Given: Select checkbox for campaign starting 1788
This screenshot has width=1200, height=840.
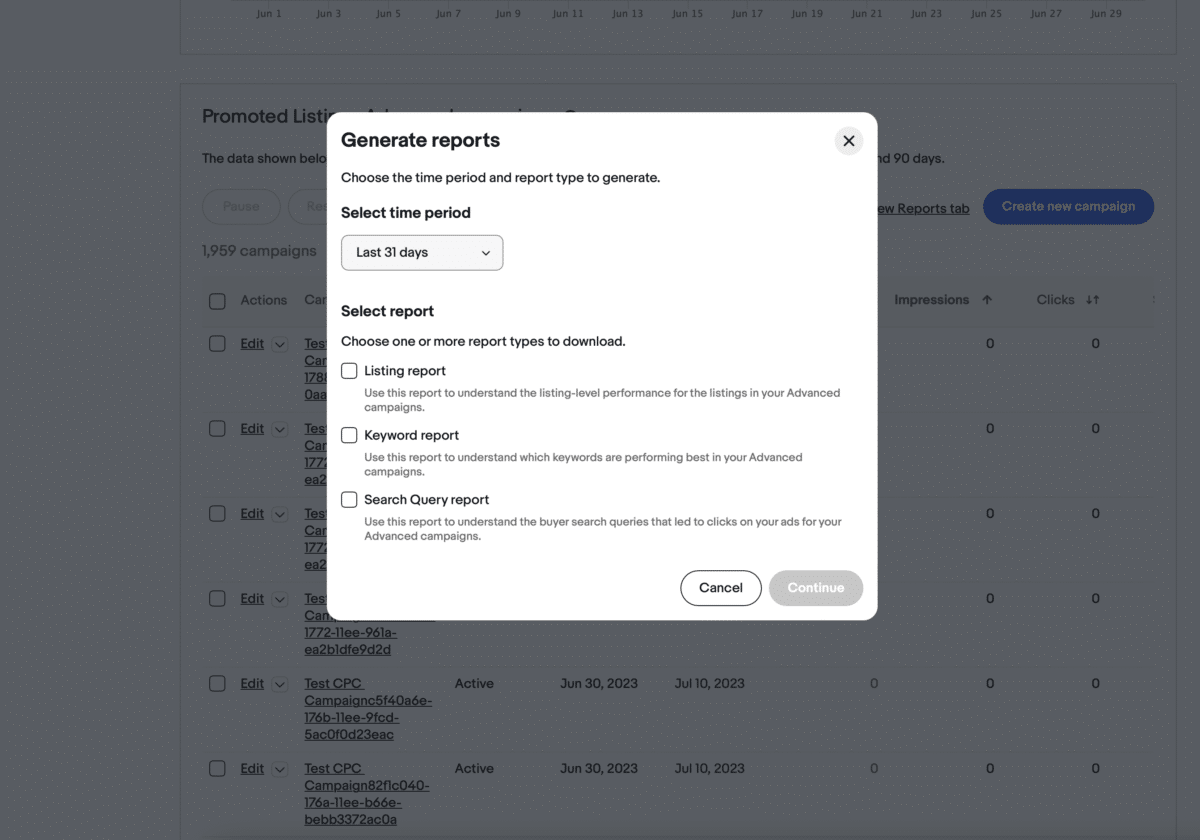Looking at the screenshot, I should click(x=217, y=344).
